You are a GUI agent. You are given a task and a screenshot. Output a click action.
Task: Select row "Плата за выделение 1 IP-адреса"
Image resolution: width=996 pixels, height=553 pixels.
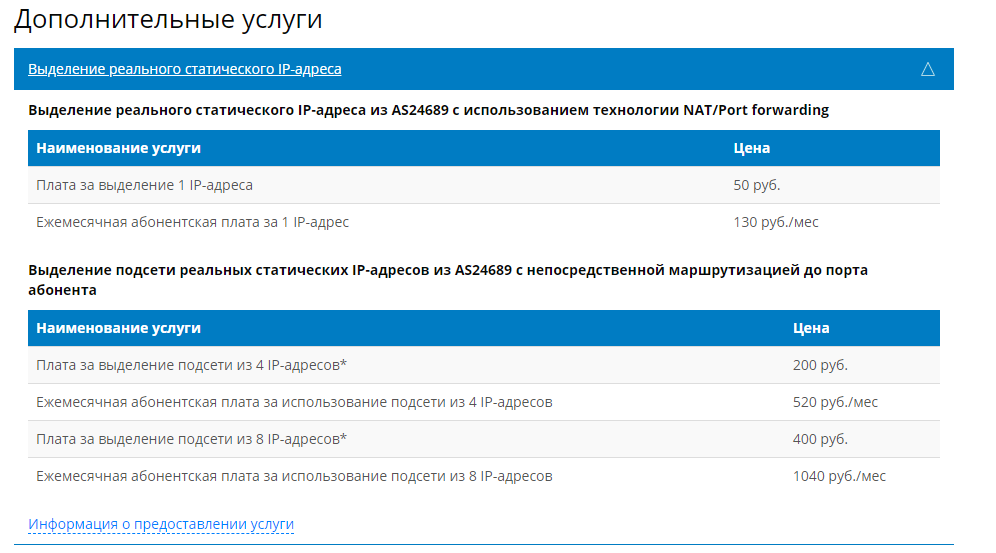click(483, 185)
